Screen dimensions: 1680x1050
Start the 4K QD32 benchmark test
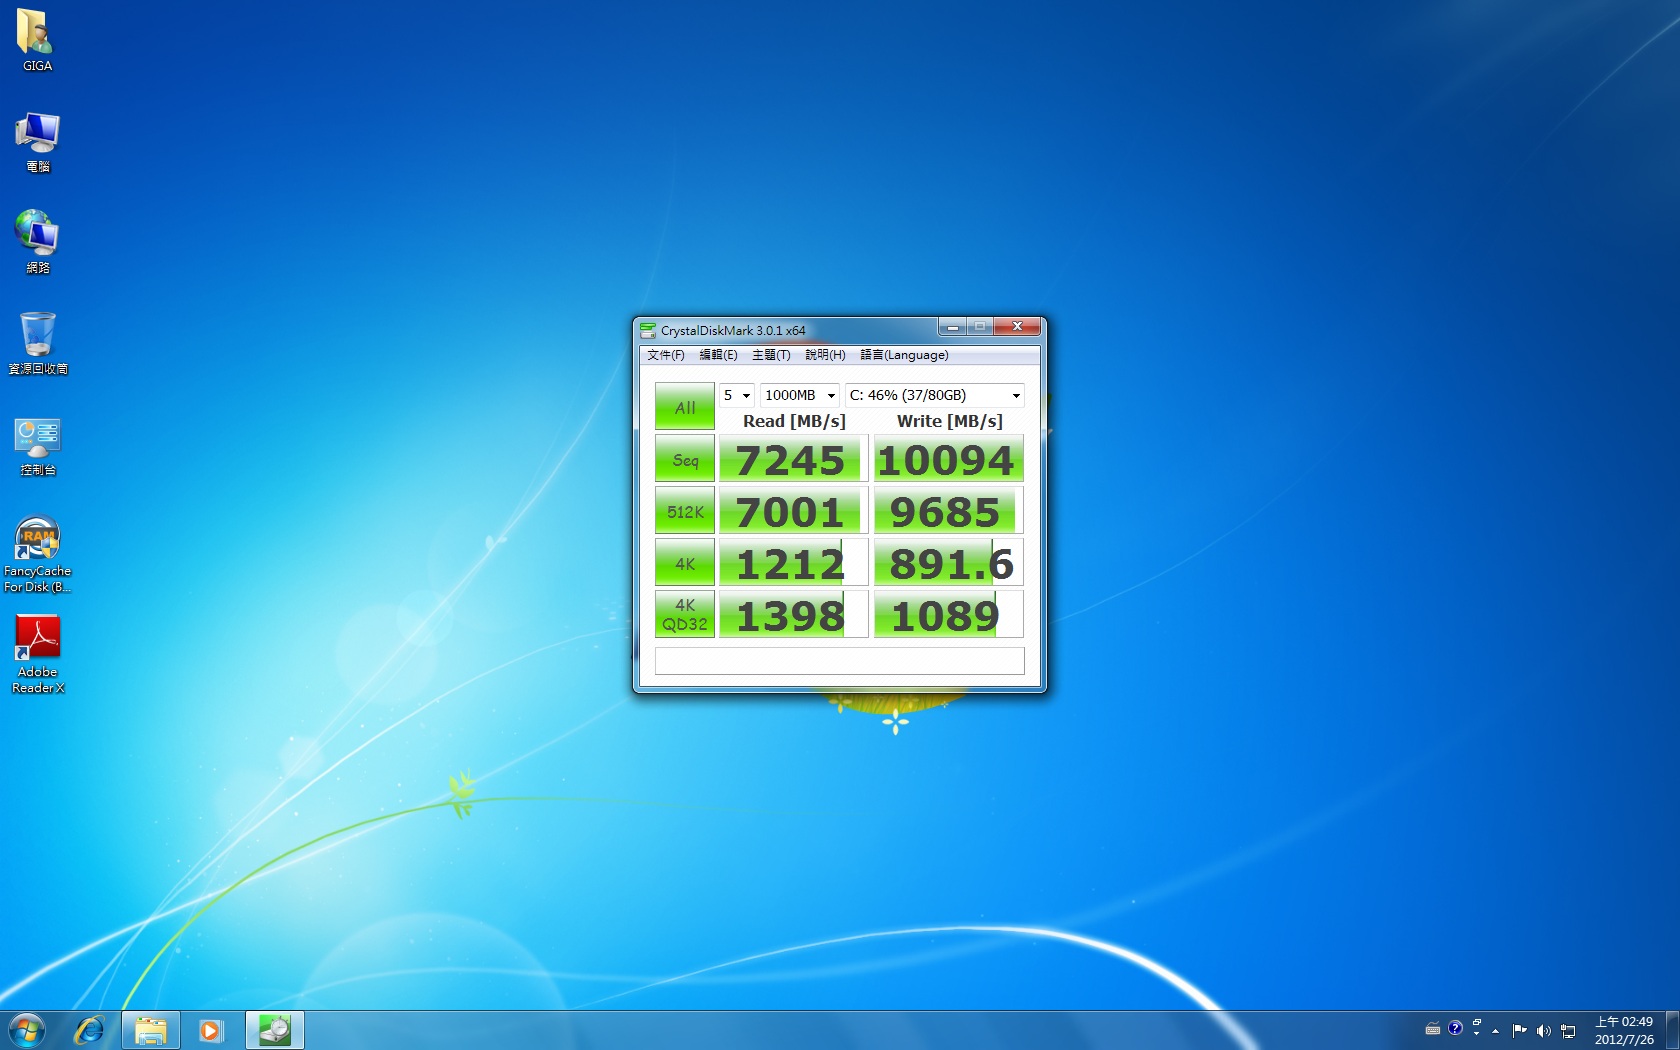(x=685, y=614)
